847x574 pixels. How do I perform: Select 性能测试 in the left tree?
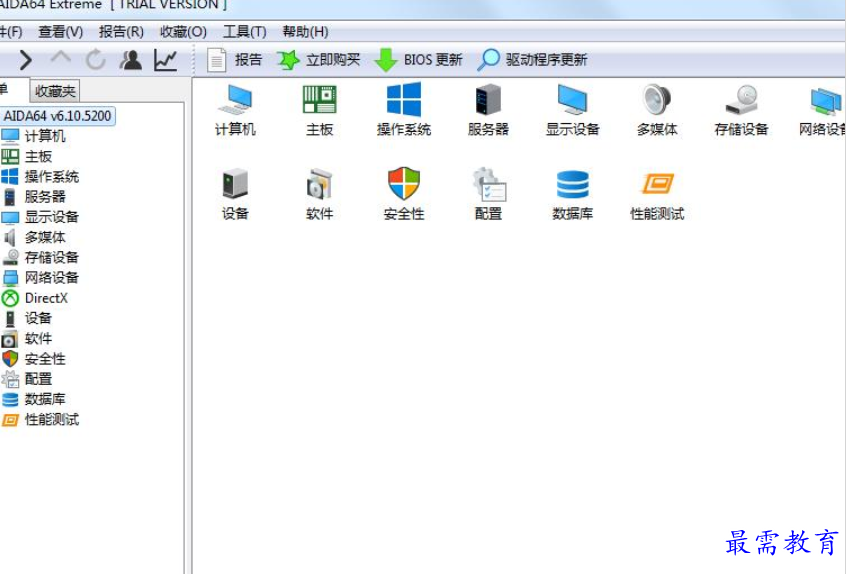click(40, 420)
